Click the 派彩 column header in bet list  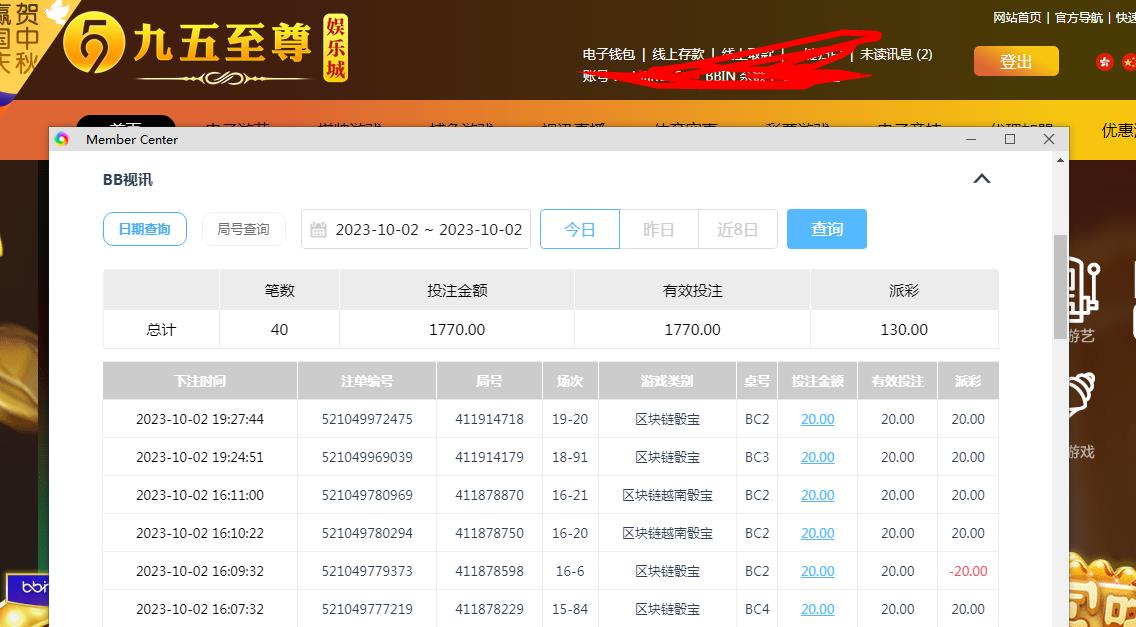click(968, 381)
